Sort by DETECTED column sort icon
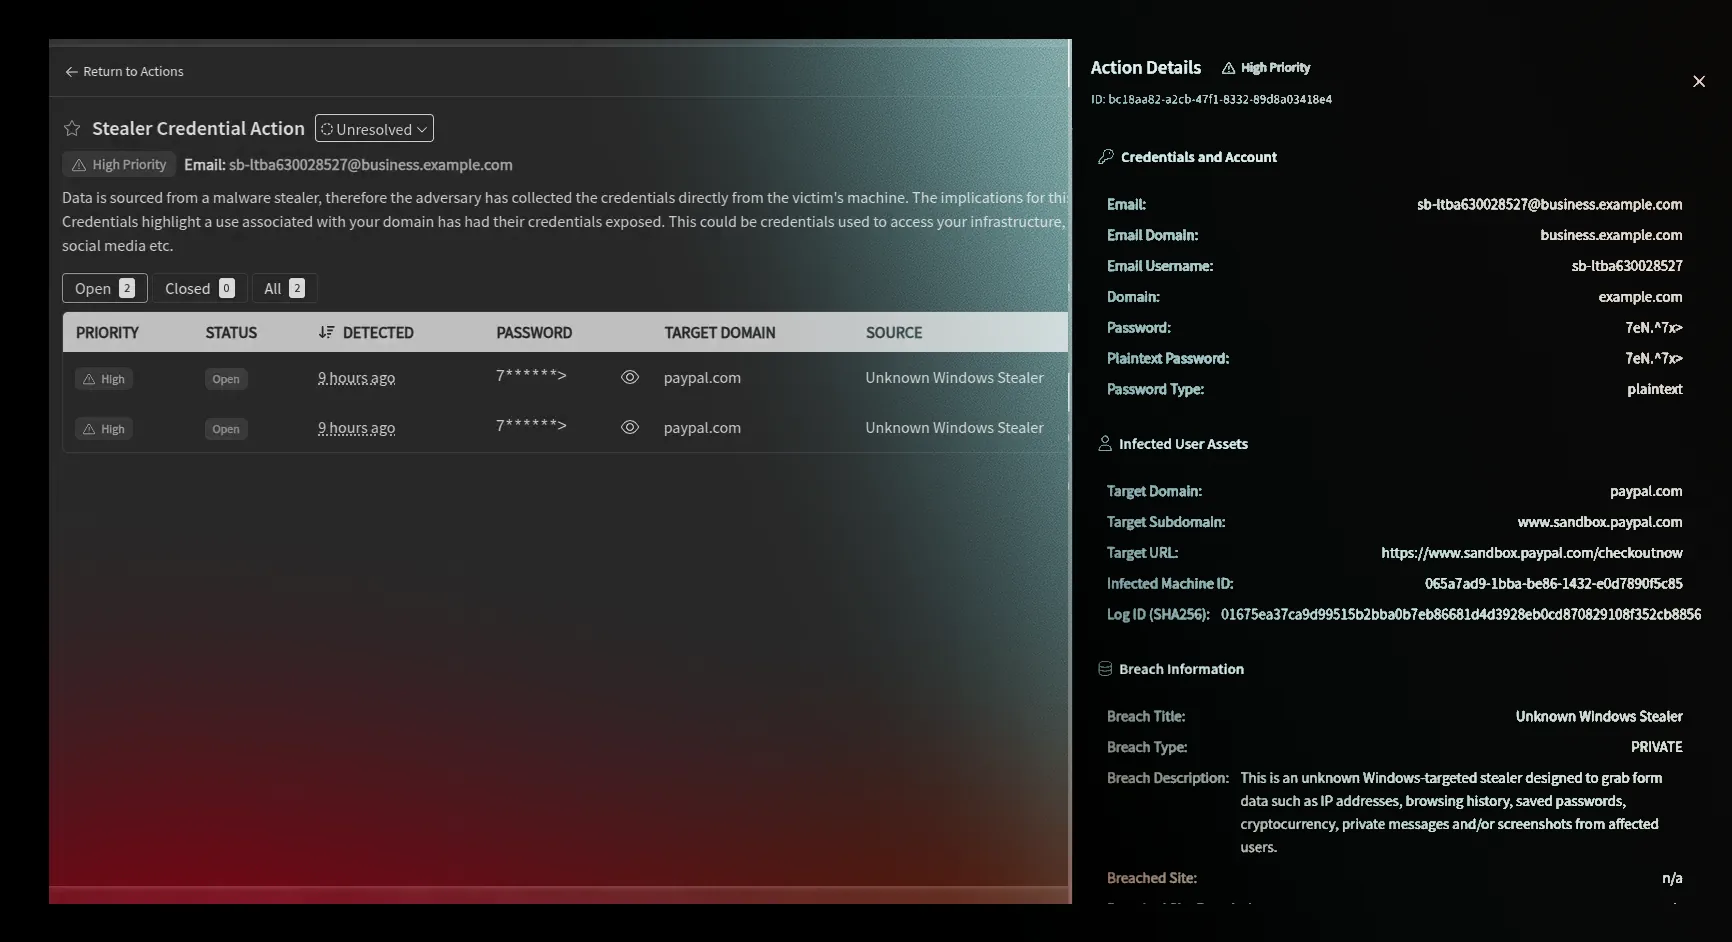This screenshot has height=942, width=1732. 326,332
